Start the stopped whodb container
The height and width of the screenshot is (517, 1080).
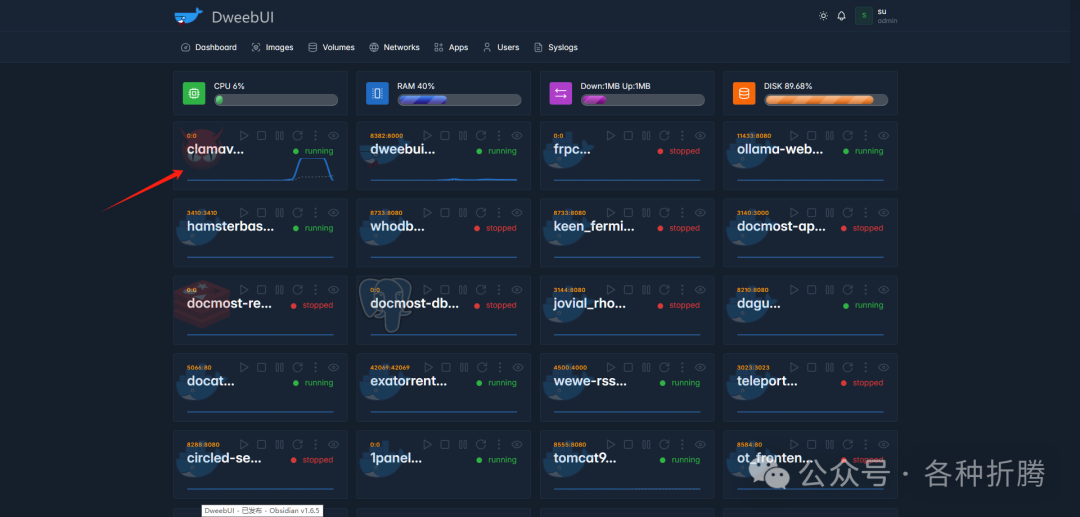click(427, 213)
